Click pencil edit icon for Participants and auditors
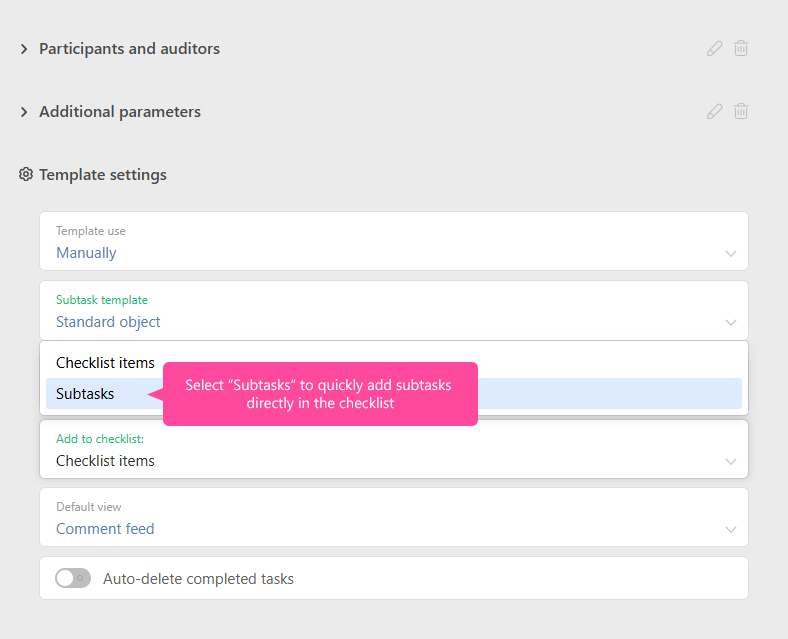788x639 pixels. pyautogui.click(x=714, y=48)
